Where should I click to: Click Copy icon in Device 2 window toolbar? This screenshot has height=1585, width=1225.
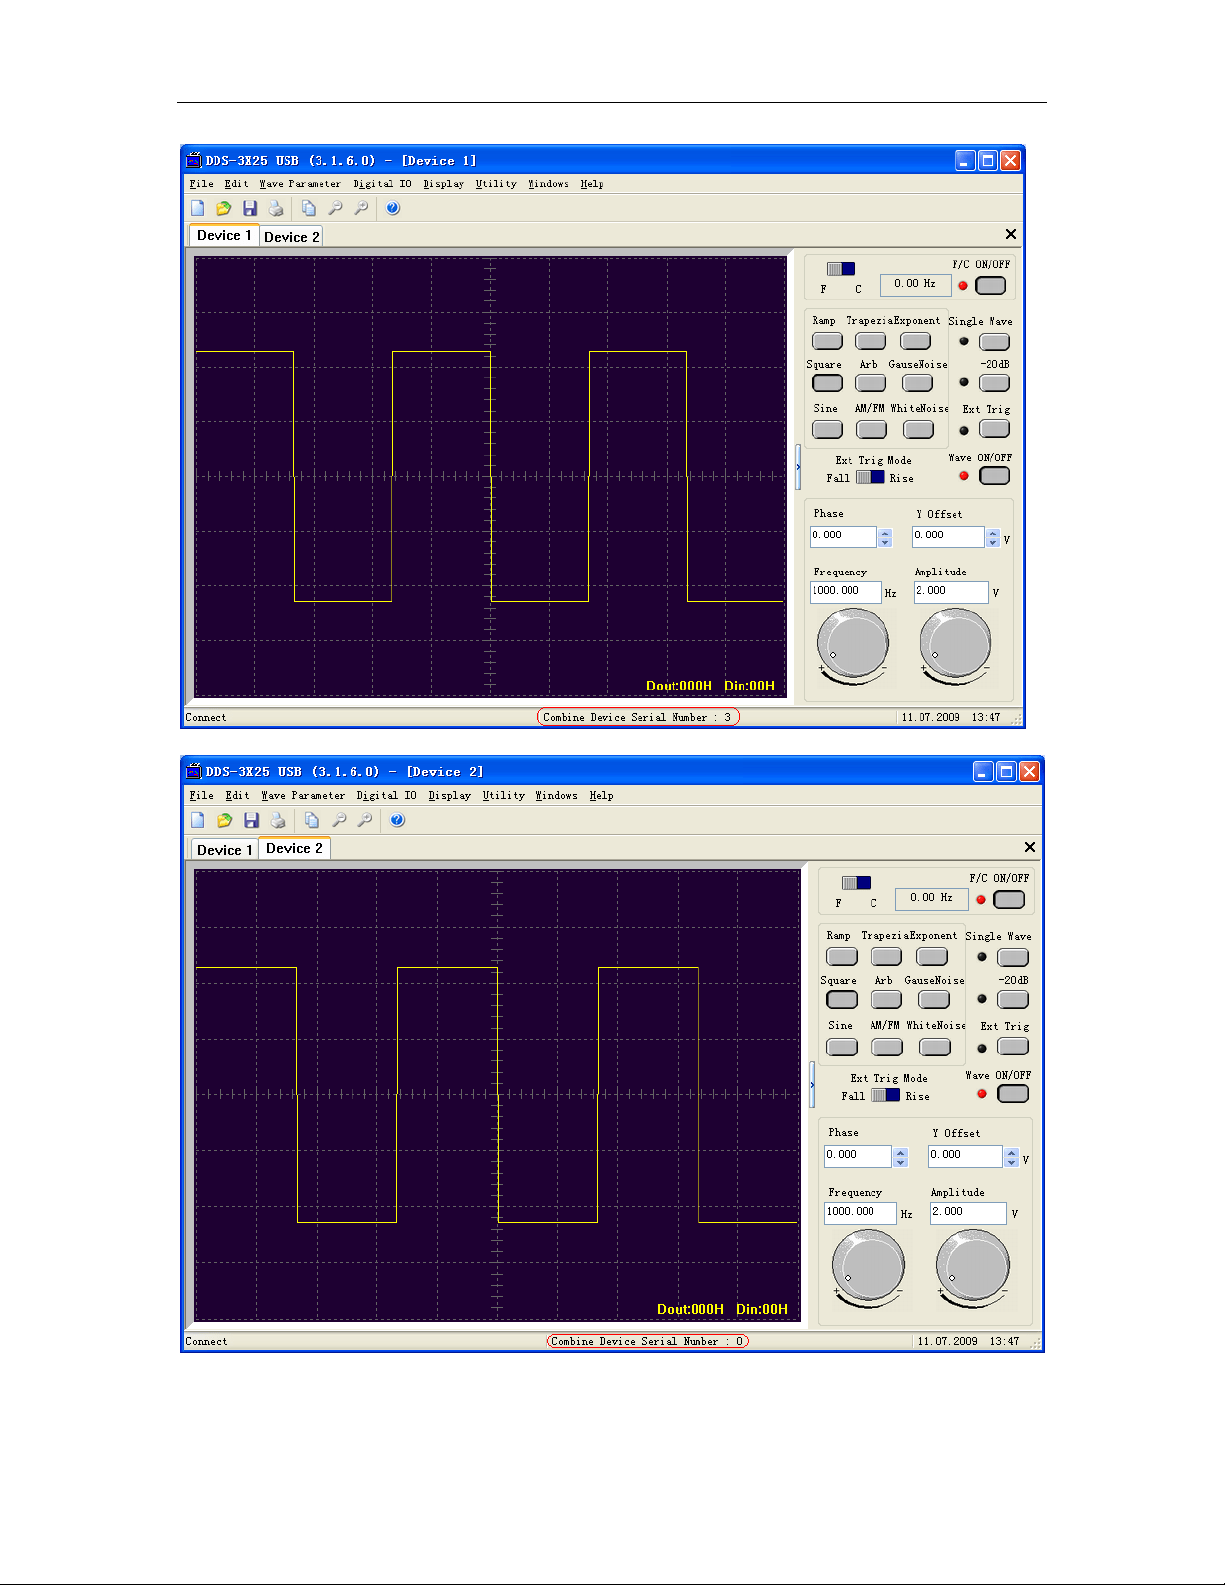point(312,820)
